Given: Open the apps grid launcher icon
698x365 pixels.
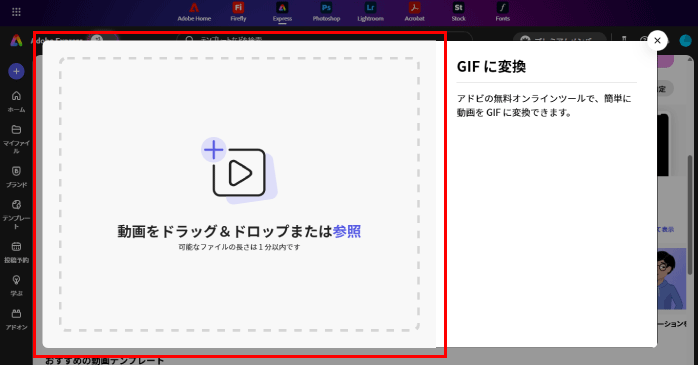Looking at the screenshot, I should click(x=16, y=12).
